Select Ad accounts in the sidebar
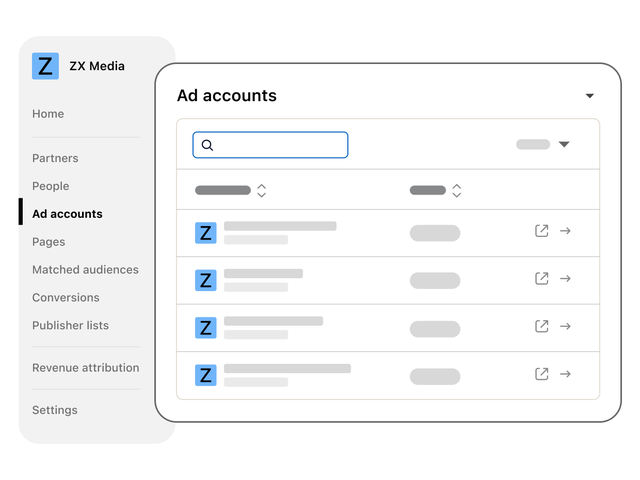 coord(67,214)
